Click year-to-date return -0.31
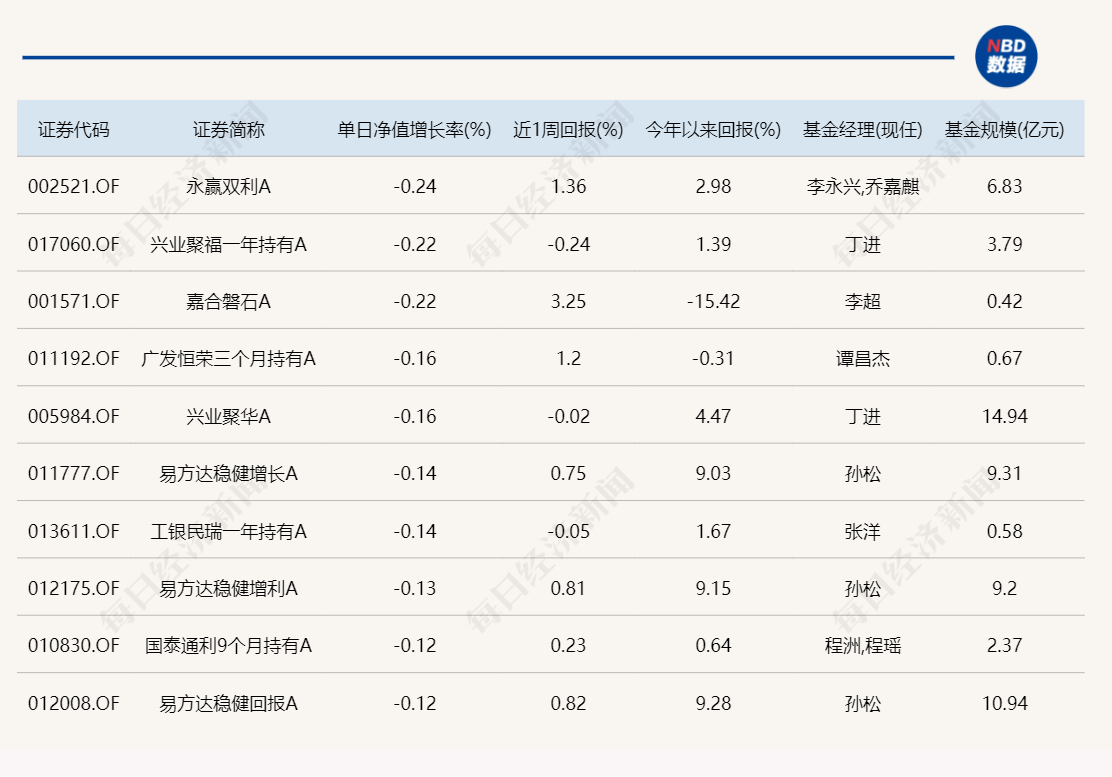Viewport: 1112px width, 777px height. 713,359
